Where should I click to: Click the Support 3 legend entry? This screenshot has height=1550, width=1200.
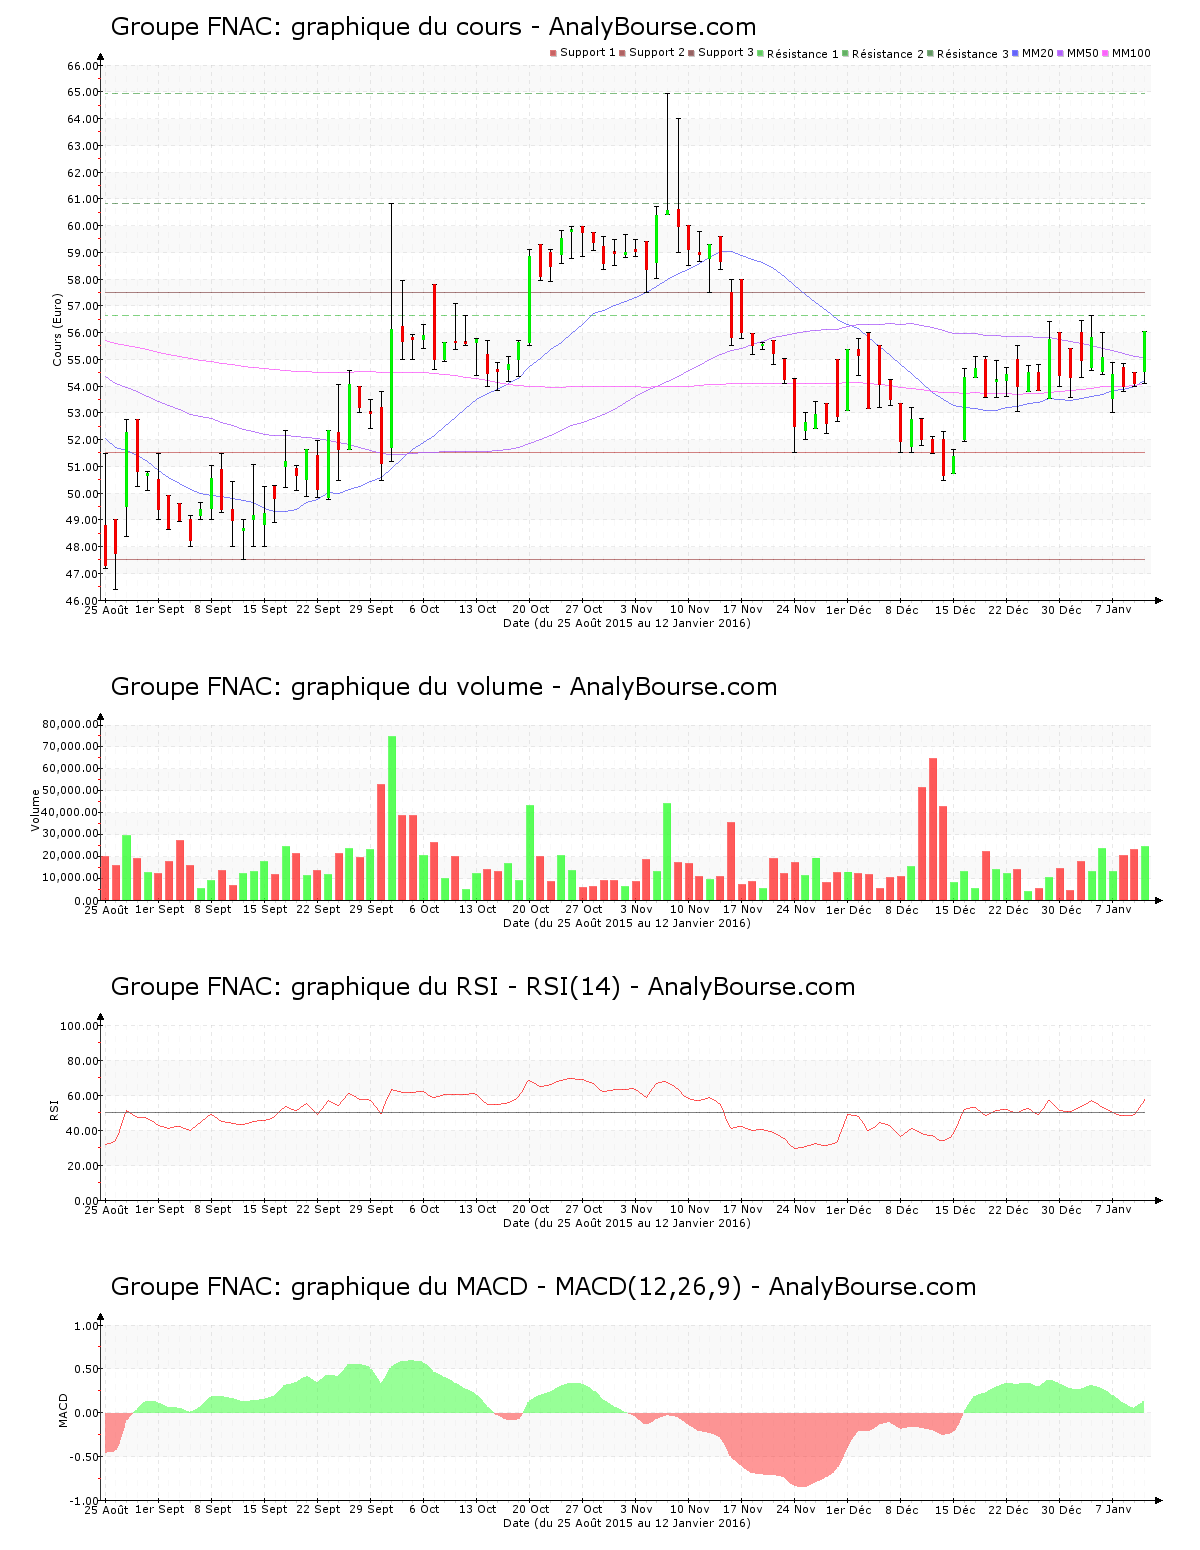721,53
